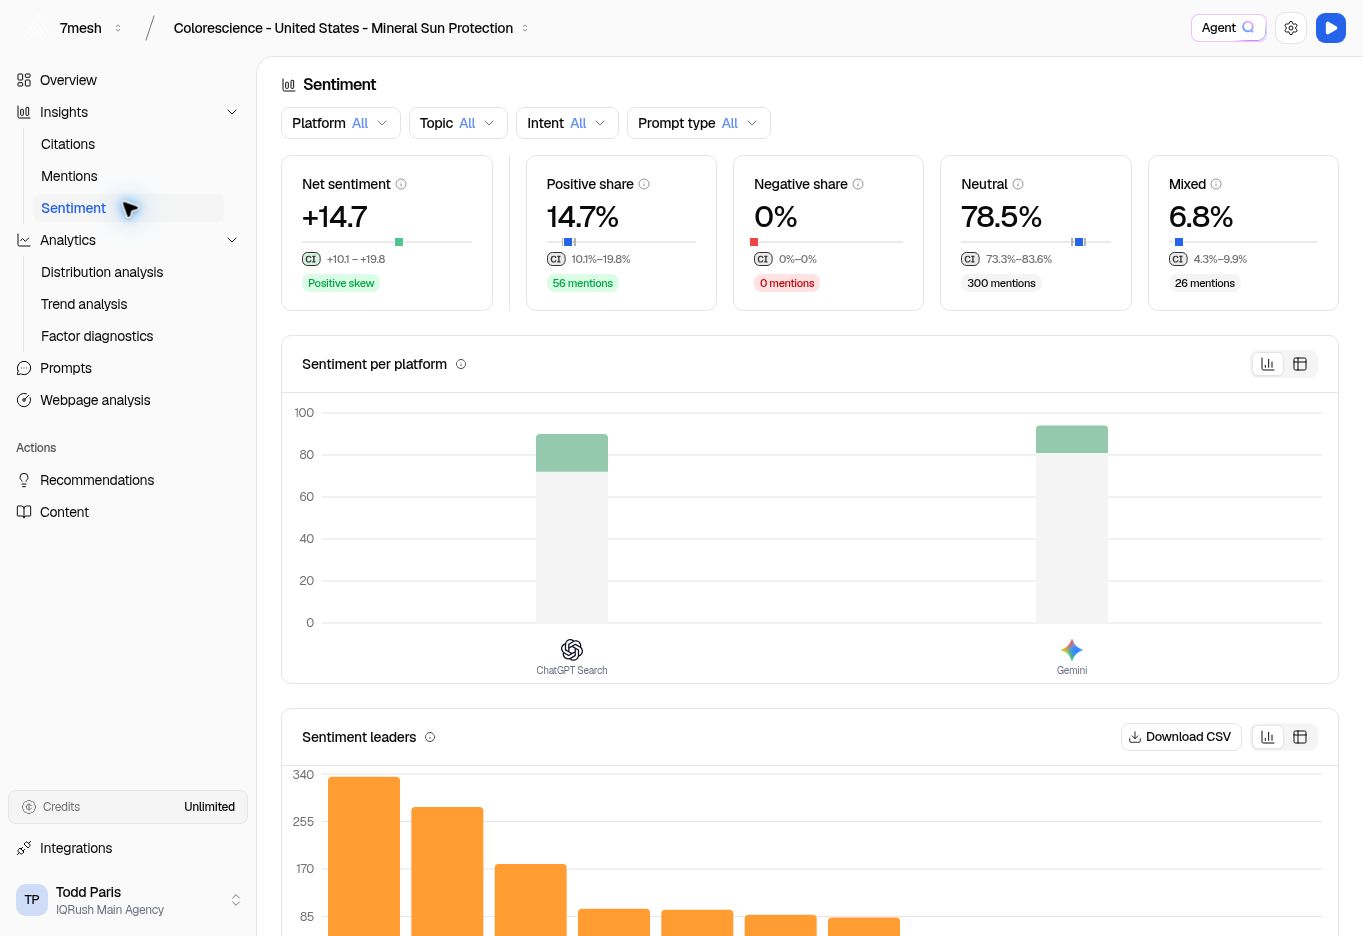Open Recommendations under Actions
This screenshot has width=1363, height=936.
click(97, 480)
